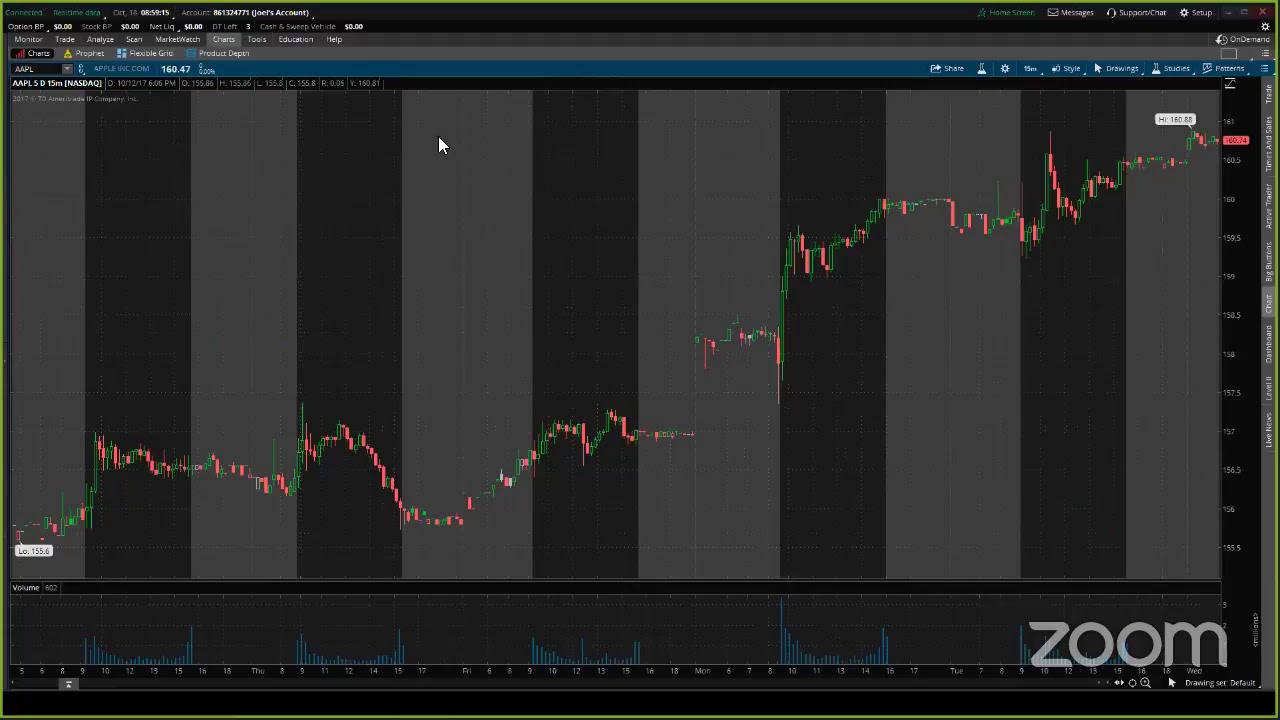Open the 15m timeframe dropdown
The image size is (1280, 720).
pos(1030,68)
